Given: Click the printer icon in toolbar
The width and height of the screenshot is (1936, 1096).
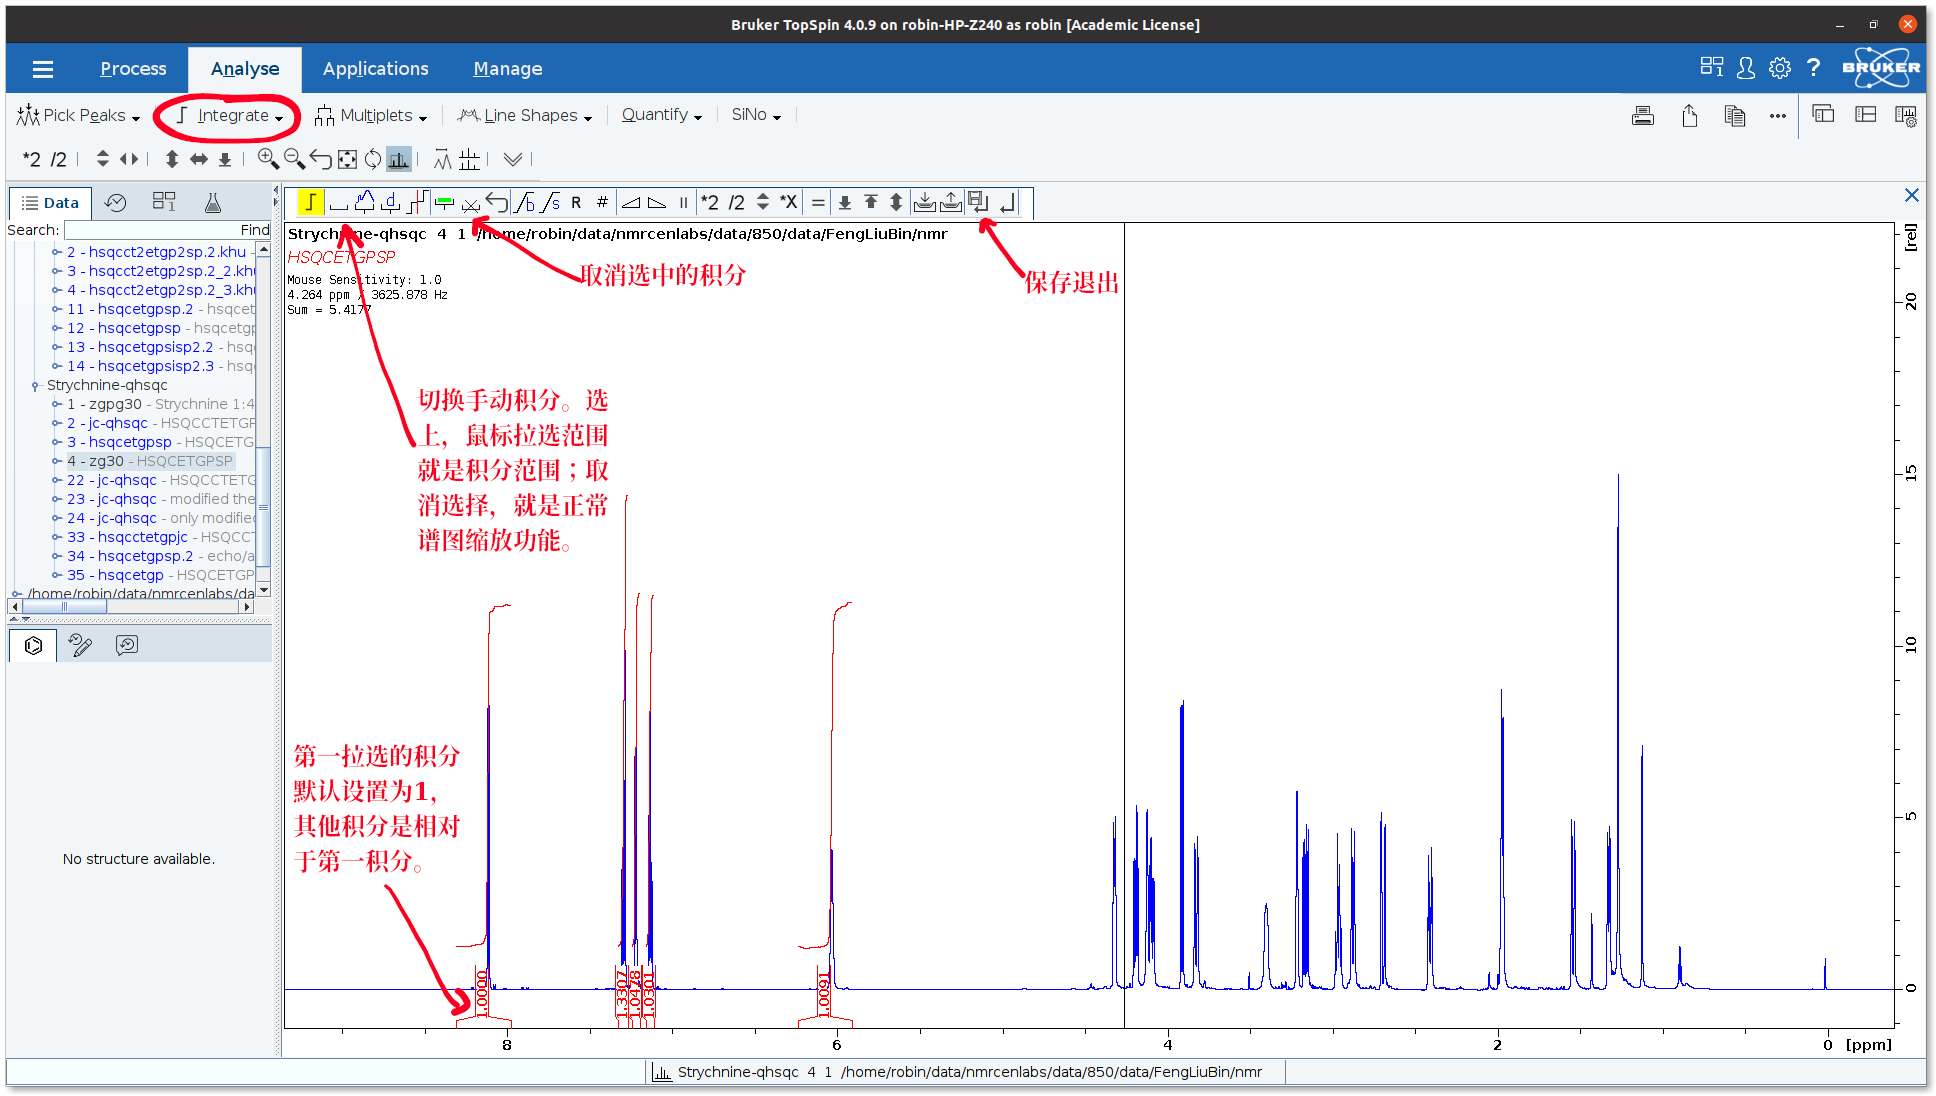Looking at the screenshot, I should (x=1642, y=115).
